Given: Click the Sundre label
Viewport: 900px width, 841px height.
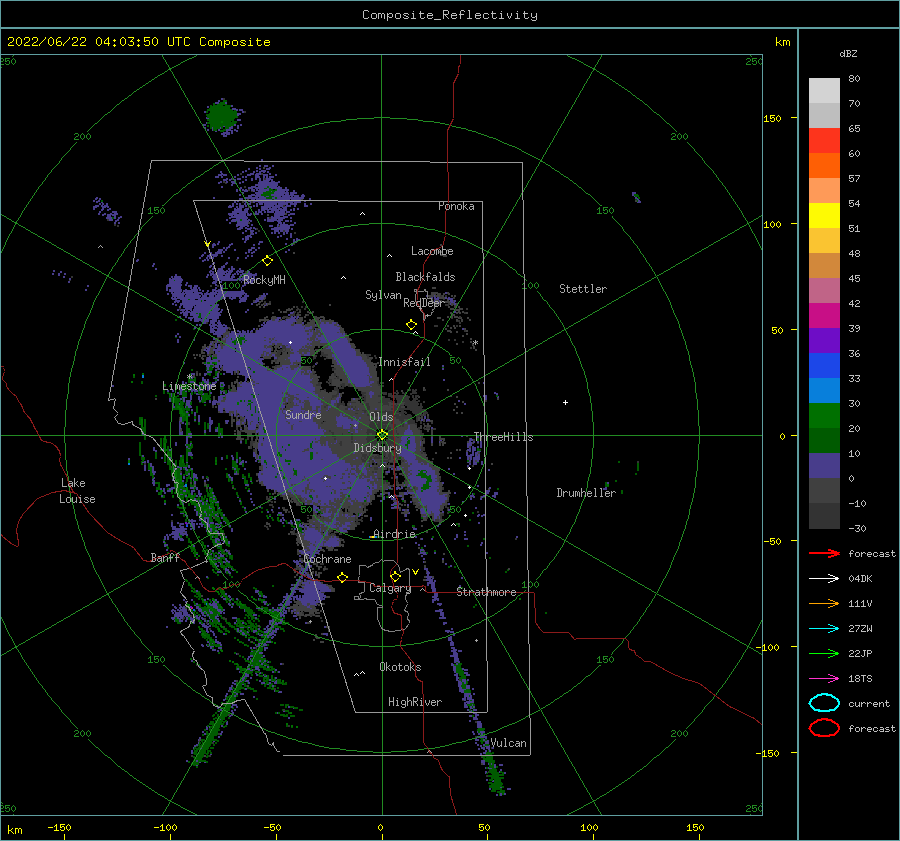Looking at the screenshot, I should [303, 414].
